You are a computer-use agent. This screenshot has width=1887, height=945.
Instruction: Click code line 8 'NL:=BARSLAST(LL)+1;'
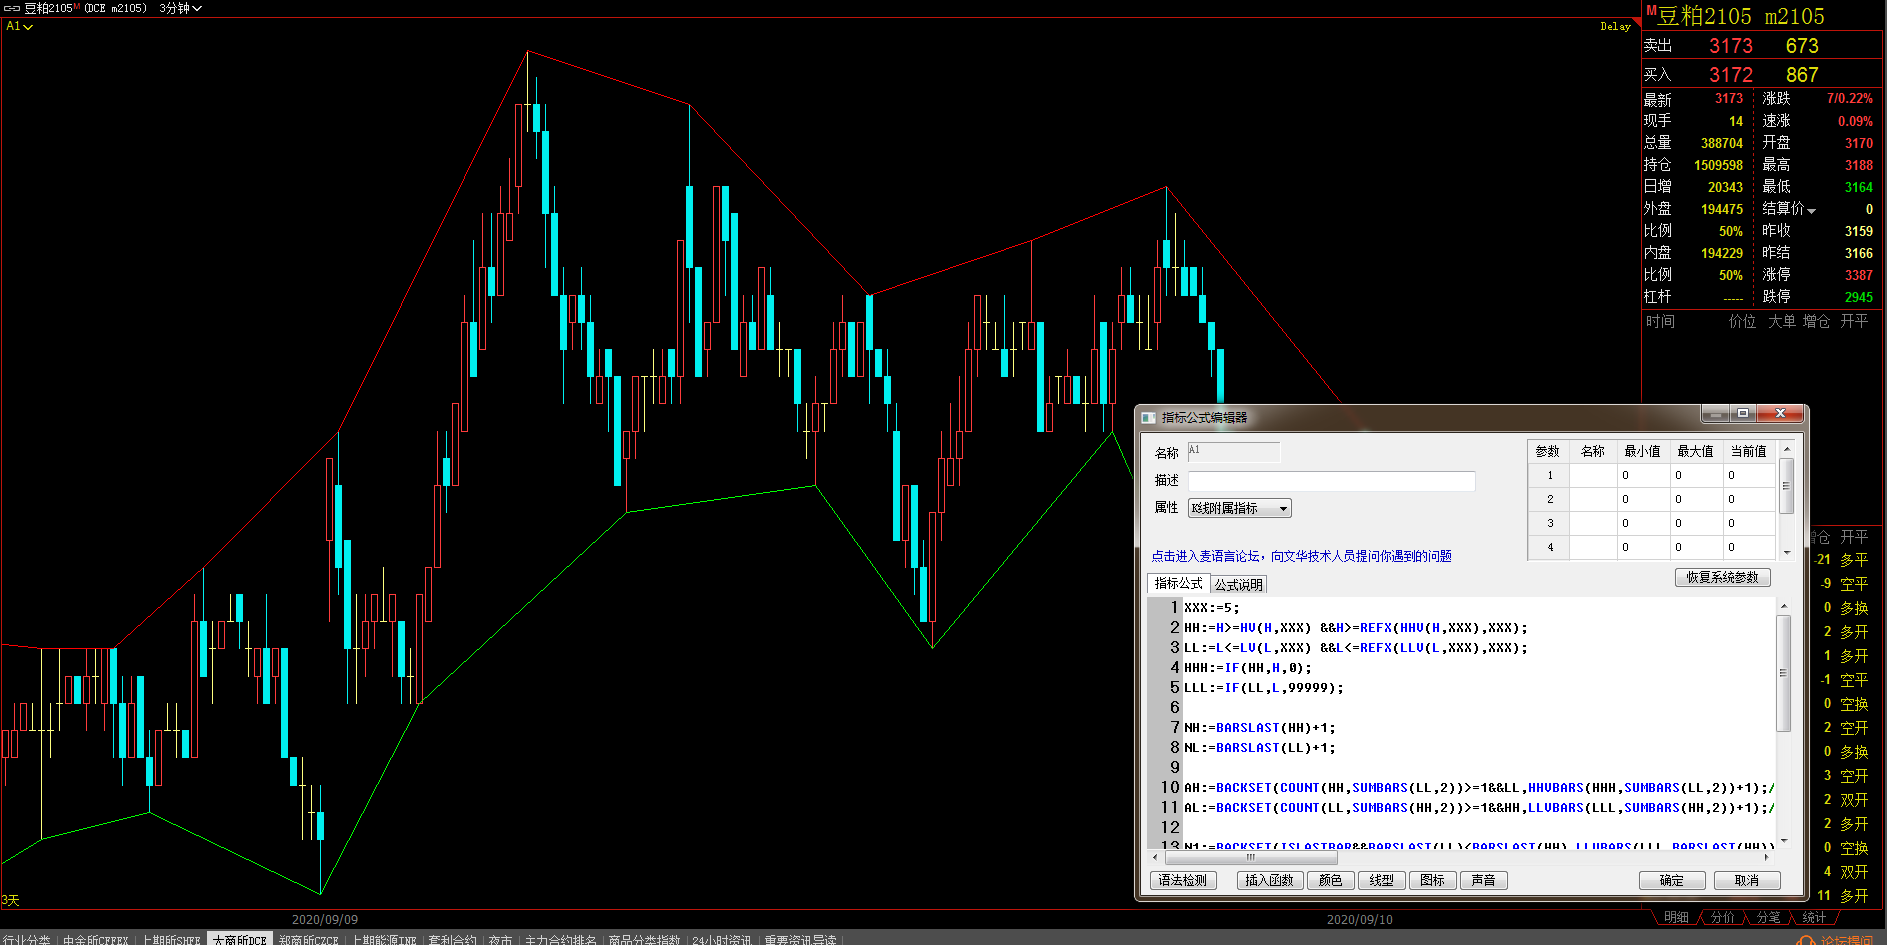click(x=1259, y=747)
